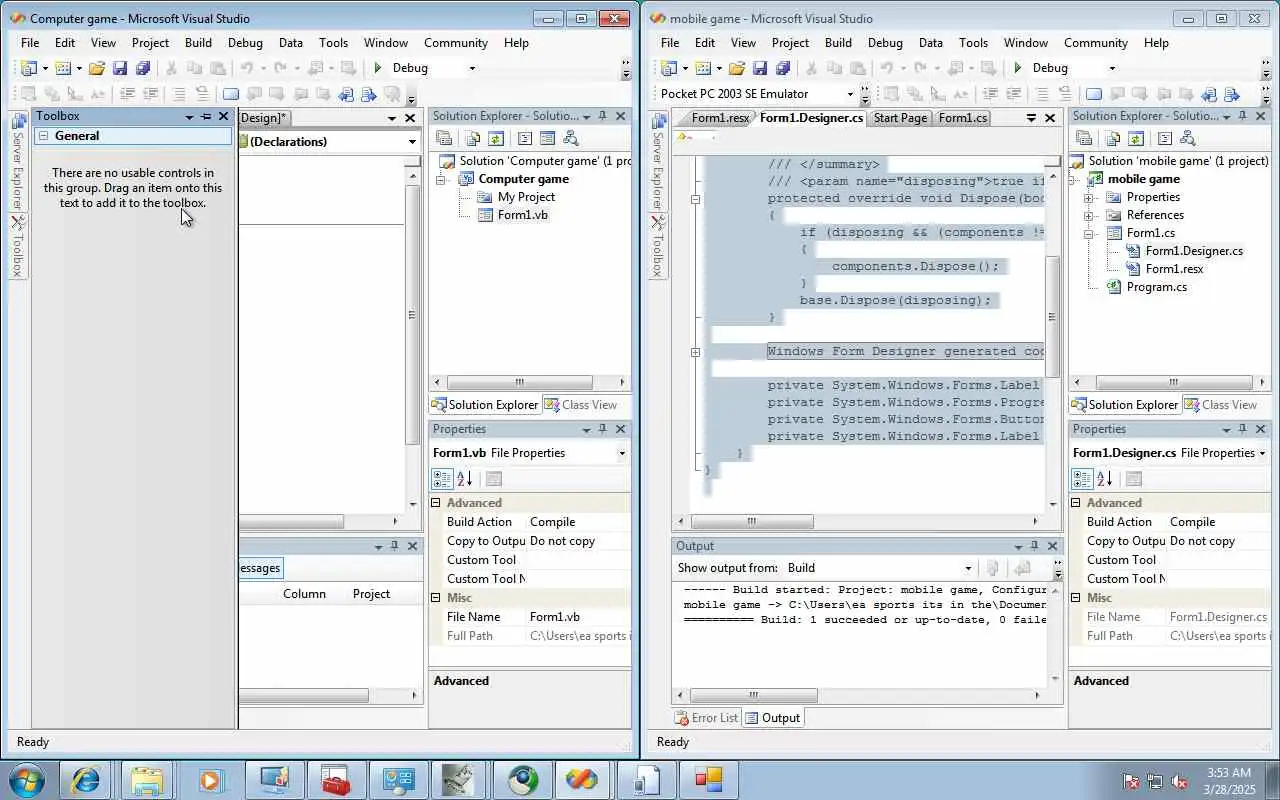Viewport: 1280px width, 800px height.
Task: Open Declarations dropdown in Computer game editor
Action: (412, 142)
